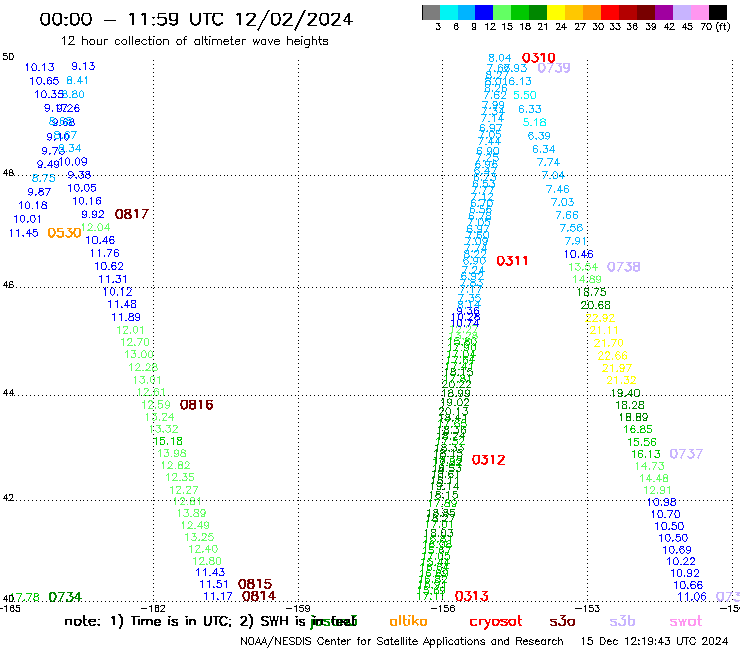The width and height of the screenshot is (740, 650).
Task: Select the wave height value 20.68
Action: [x=596, y=305]
